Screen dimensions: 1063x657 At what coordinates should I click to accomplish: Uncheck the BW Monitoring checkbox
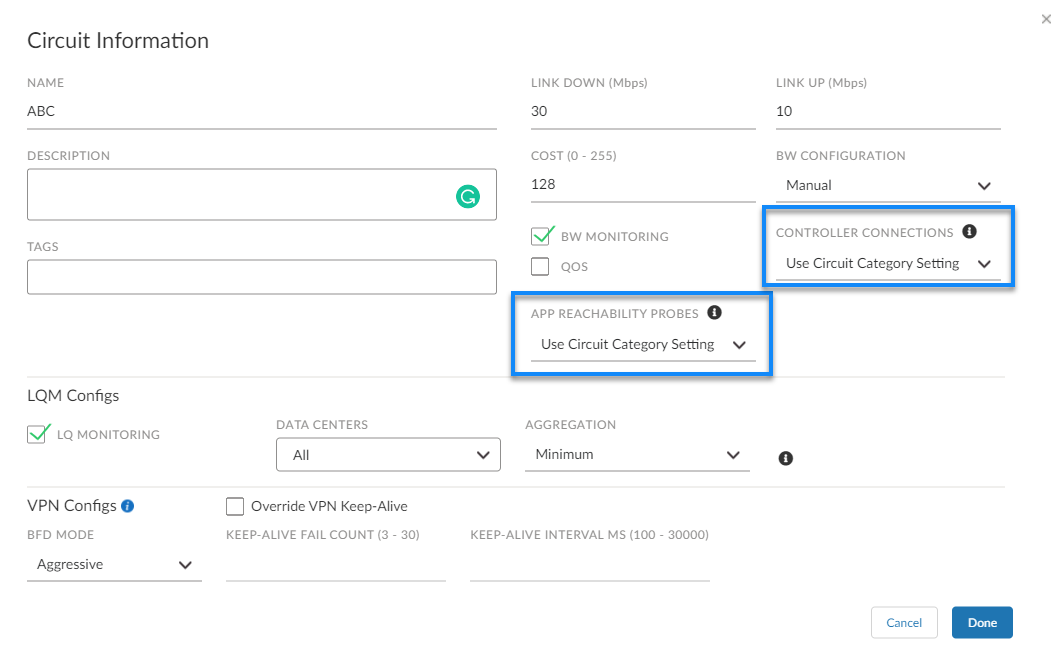[541, 236]
